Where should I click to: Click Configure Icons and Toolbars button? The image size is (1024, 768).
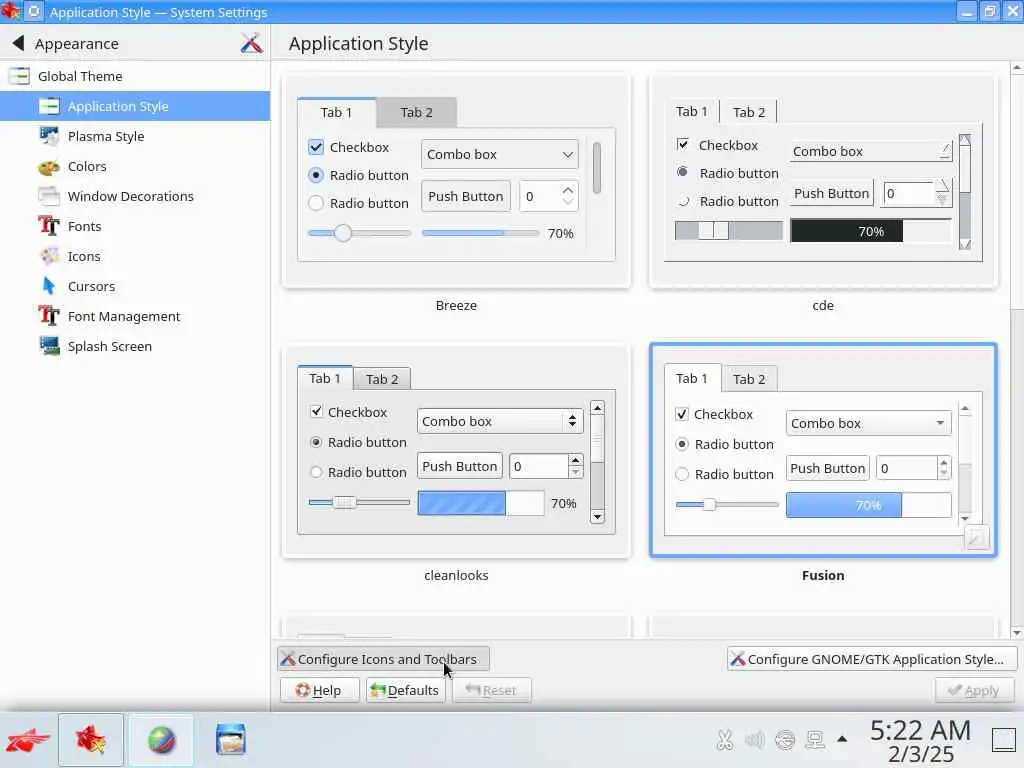(383, 659)
